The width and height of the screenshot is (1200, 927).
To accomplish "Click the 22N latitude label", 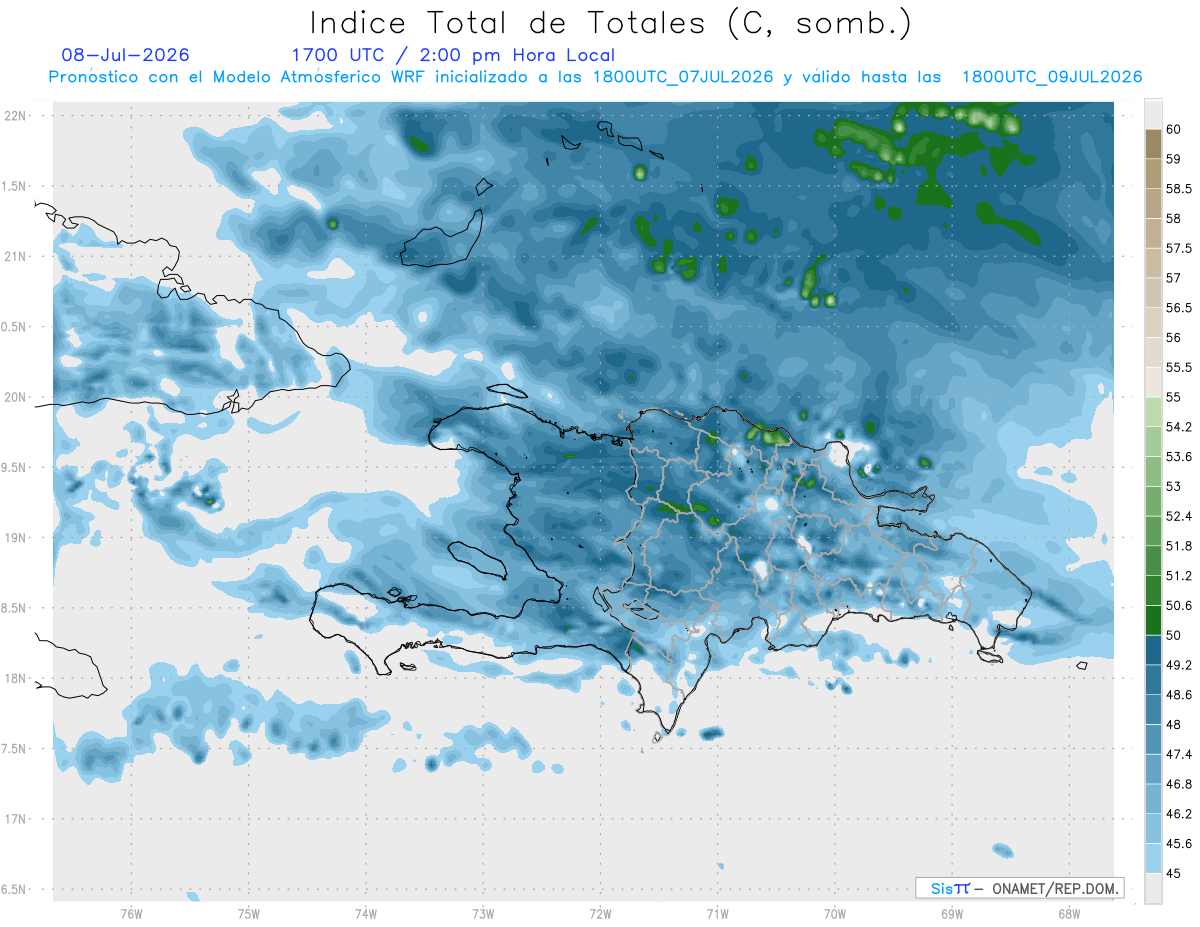I will pyautogui.click(x=15, y=116).
